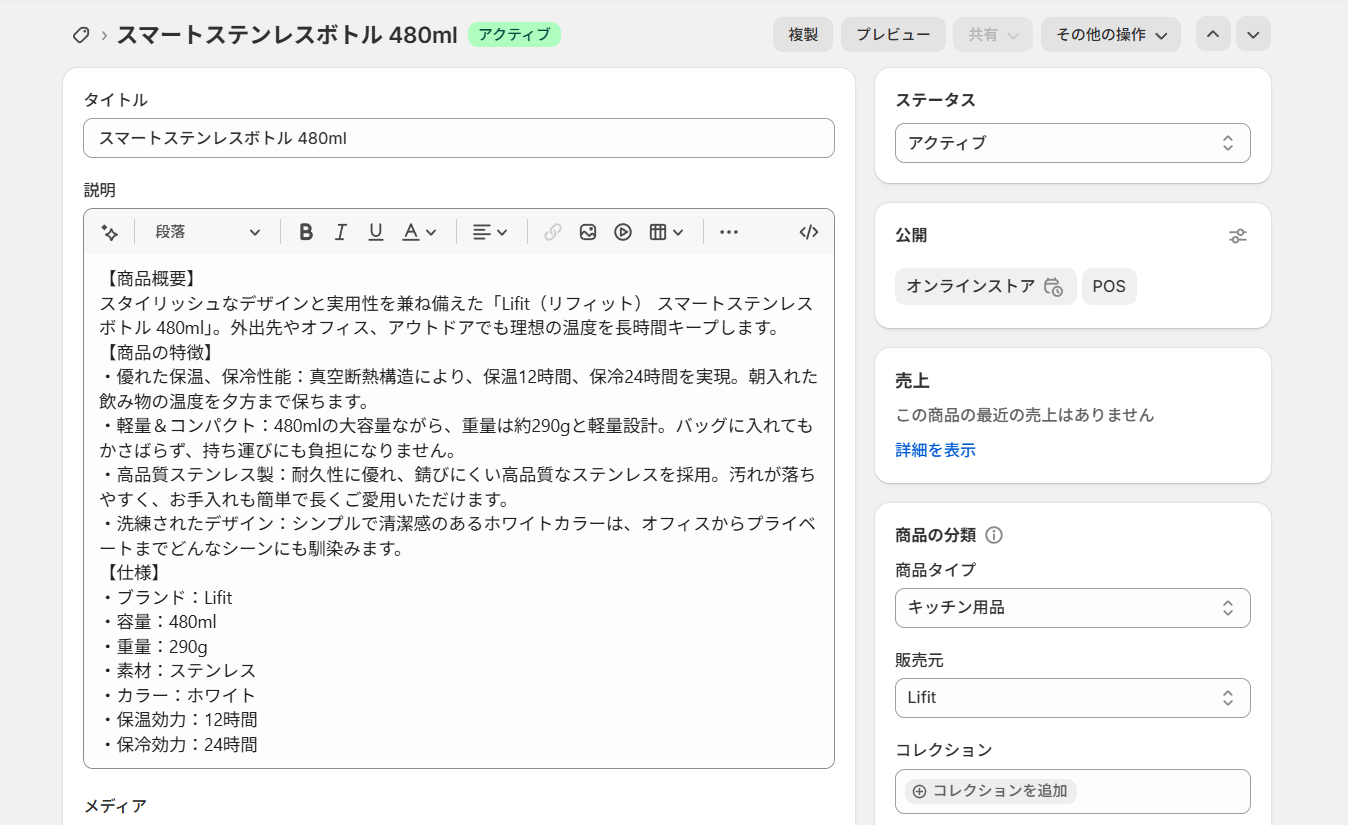Click the insert image icon
This screenshot has width=1348, height=825.
click(x=588, y=232)
